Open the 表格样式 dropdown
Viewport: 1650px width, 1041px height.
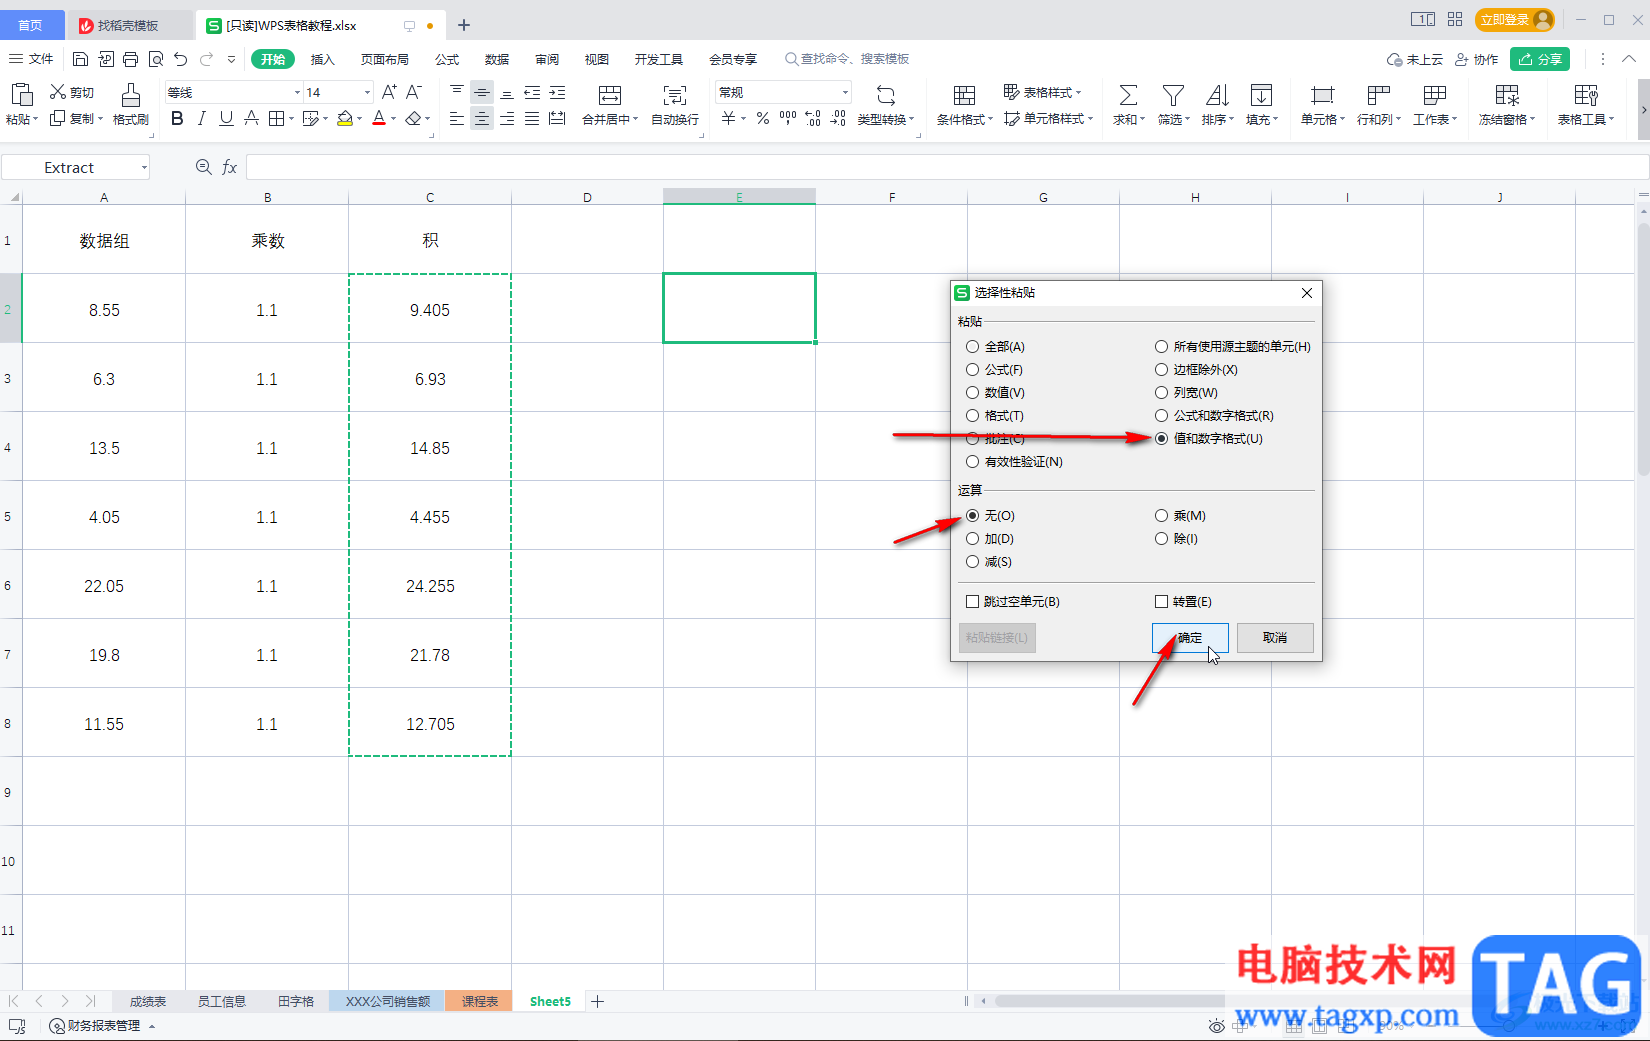(1042, 92)
